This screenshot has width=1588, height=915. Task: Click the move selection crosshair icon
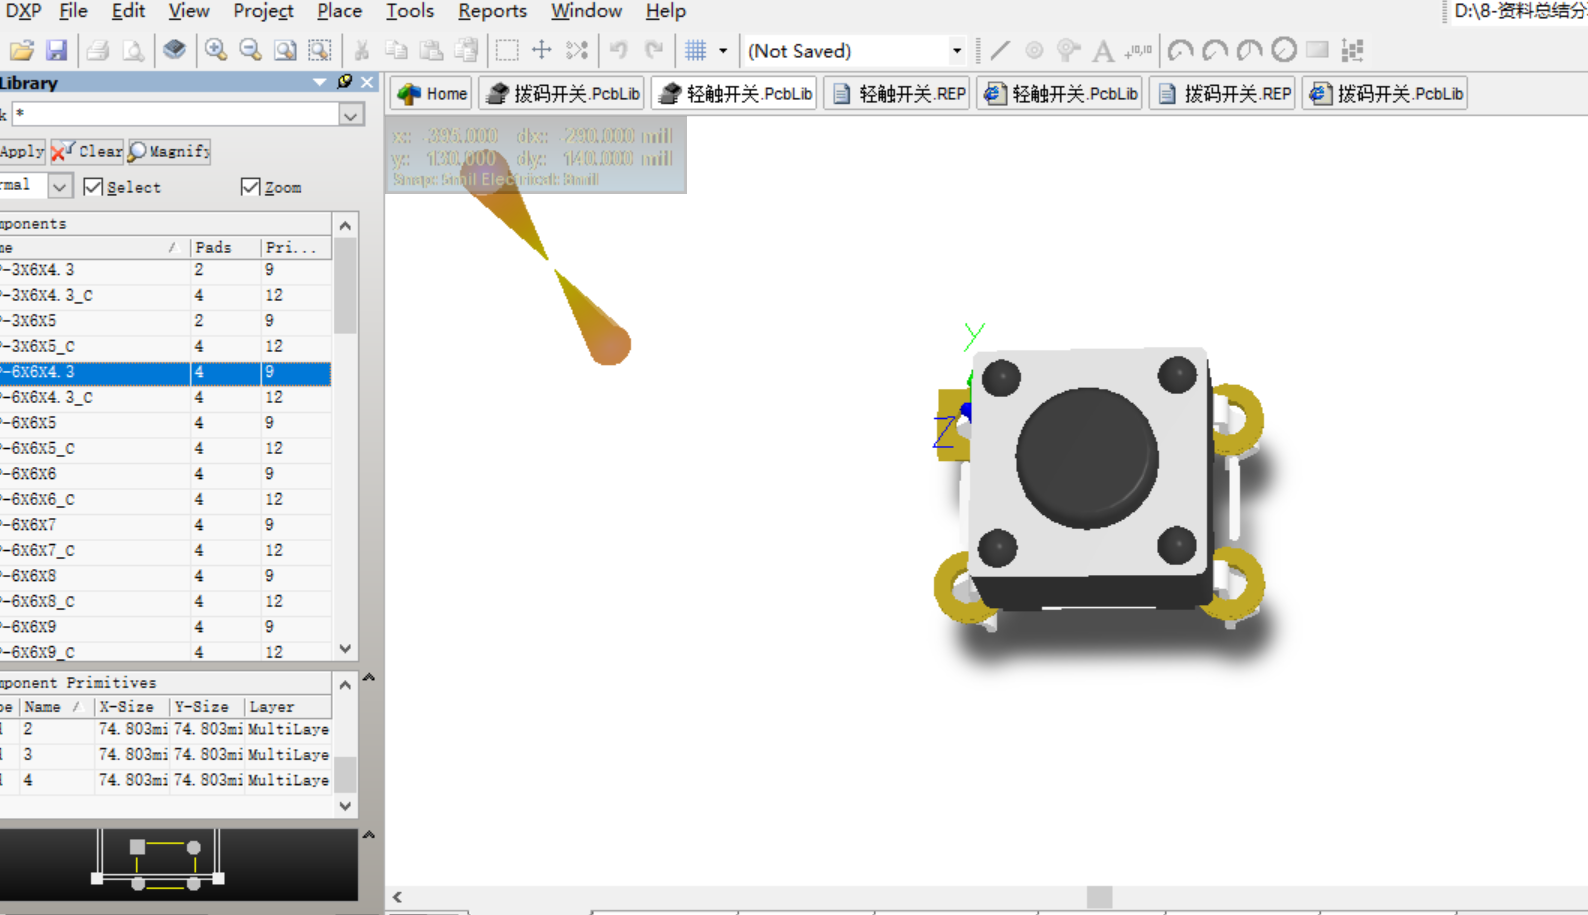coord(542,50)
